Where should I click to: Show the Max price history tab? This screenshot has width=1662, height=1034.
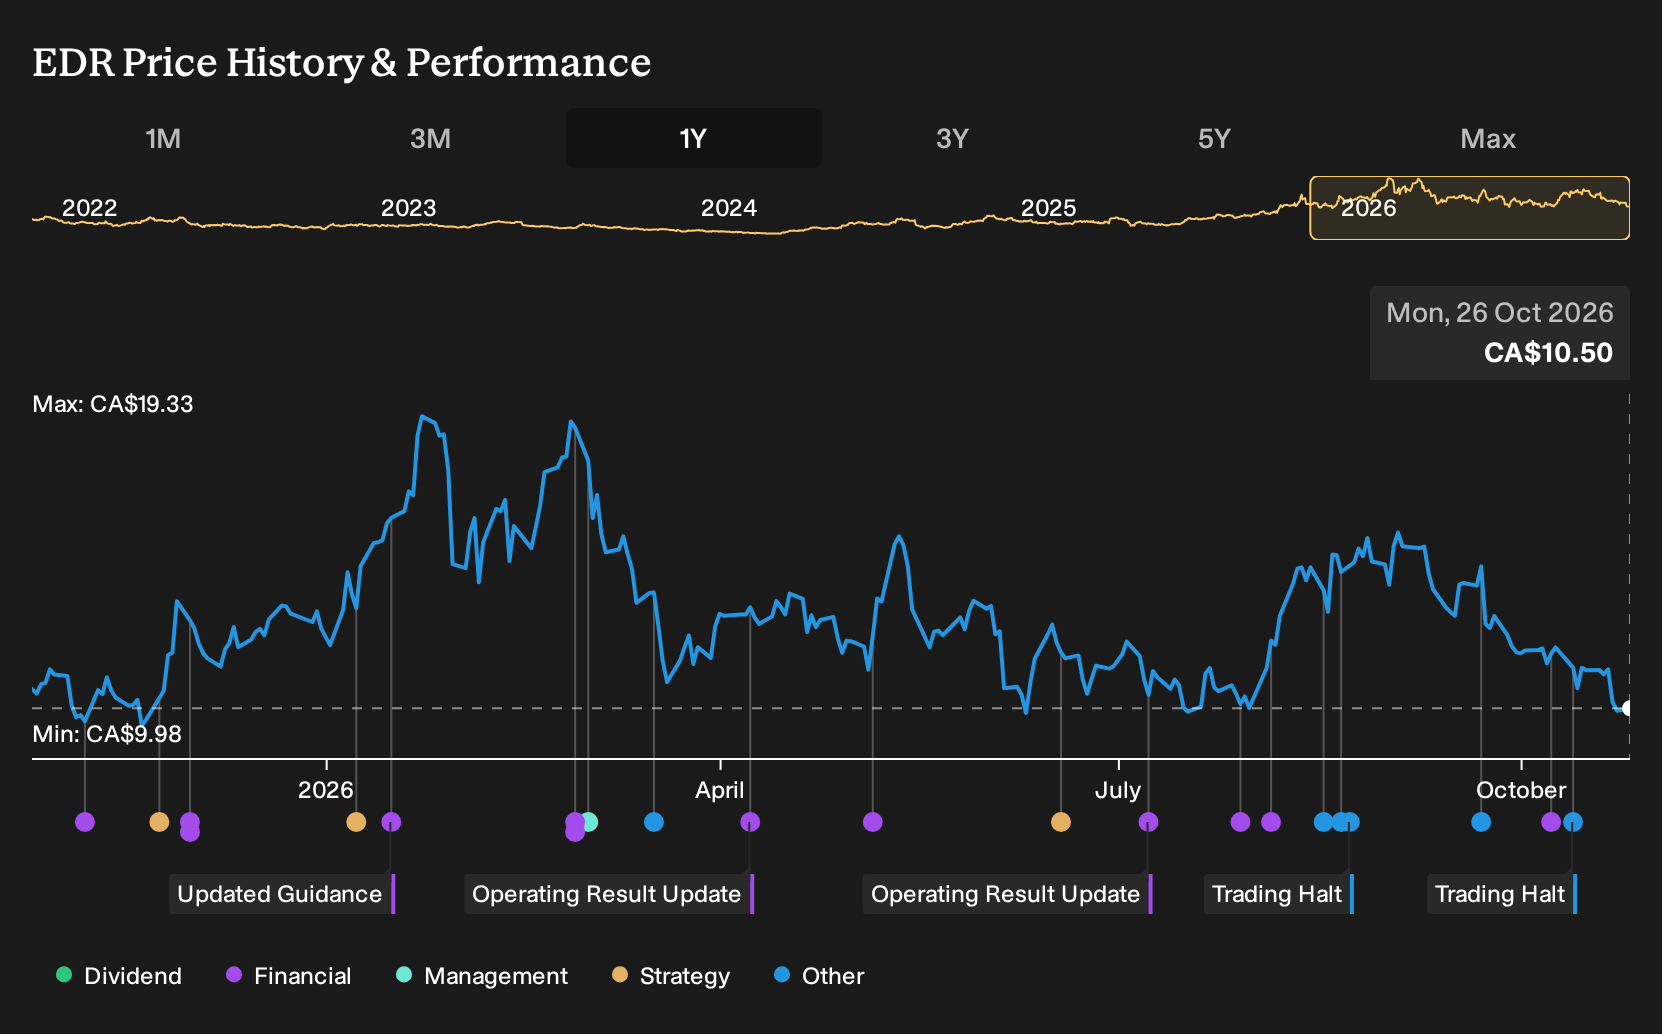coord(1488,138)
